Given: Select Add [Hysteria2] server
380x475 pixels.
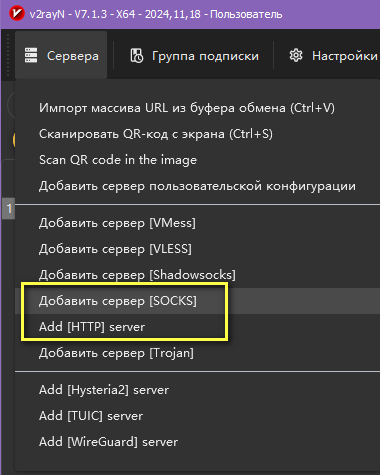Looking at the screenshot, I should point(197,390).
